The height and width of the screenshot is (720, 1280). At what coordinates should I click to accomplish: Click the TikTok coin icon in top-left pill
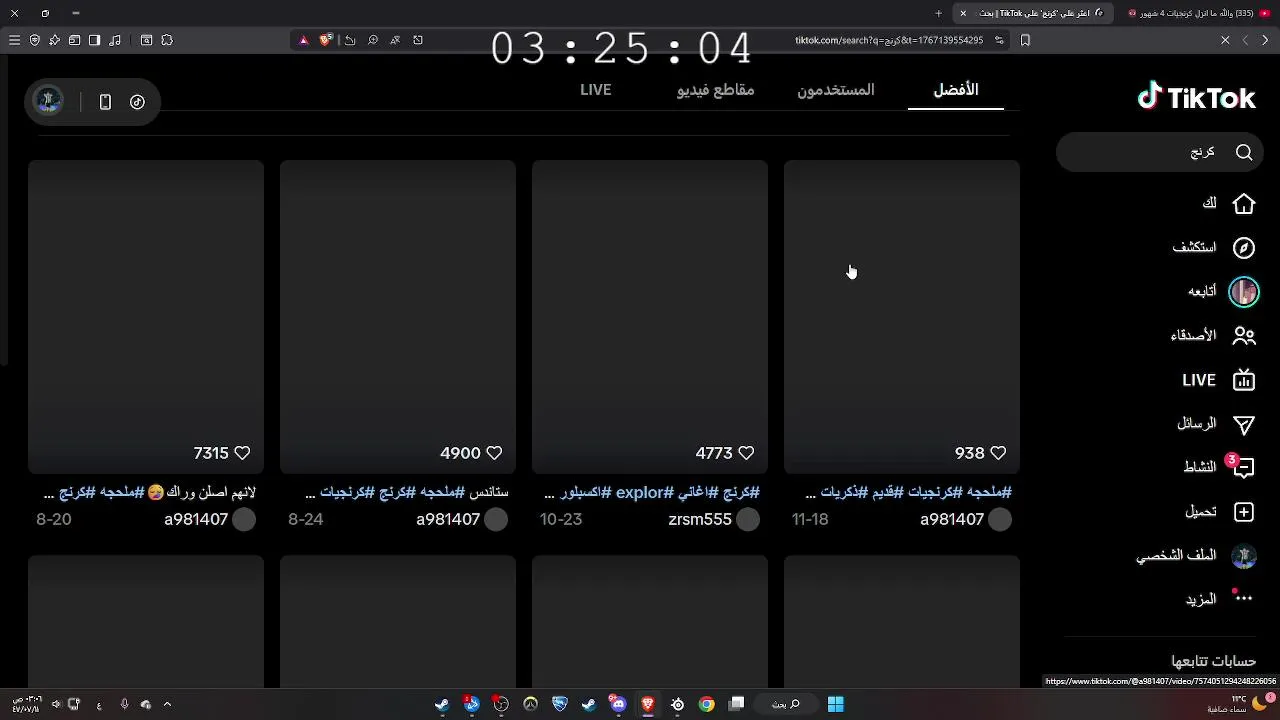click(x=138, y=102)
